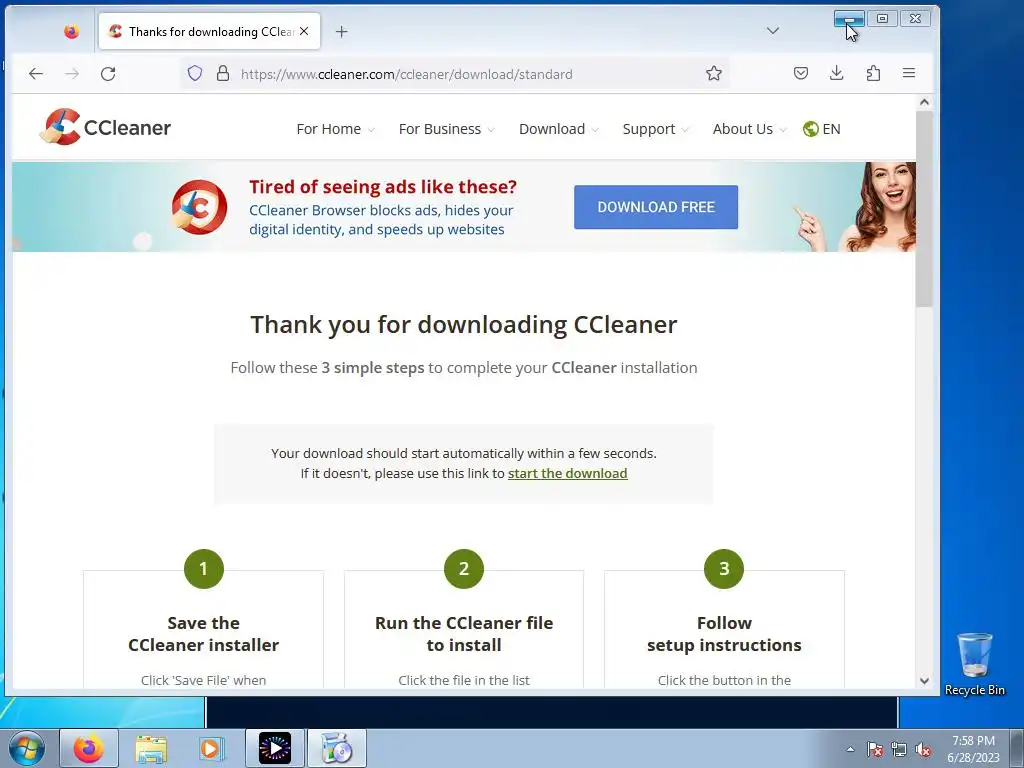The width and height of the screenshot is (1024, 768).
Task: Expand the Support menu
Action: tap(656, 129)
